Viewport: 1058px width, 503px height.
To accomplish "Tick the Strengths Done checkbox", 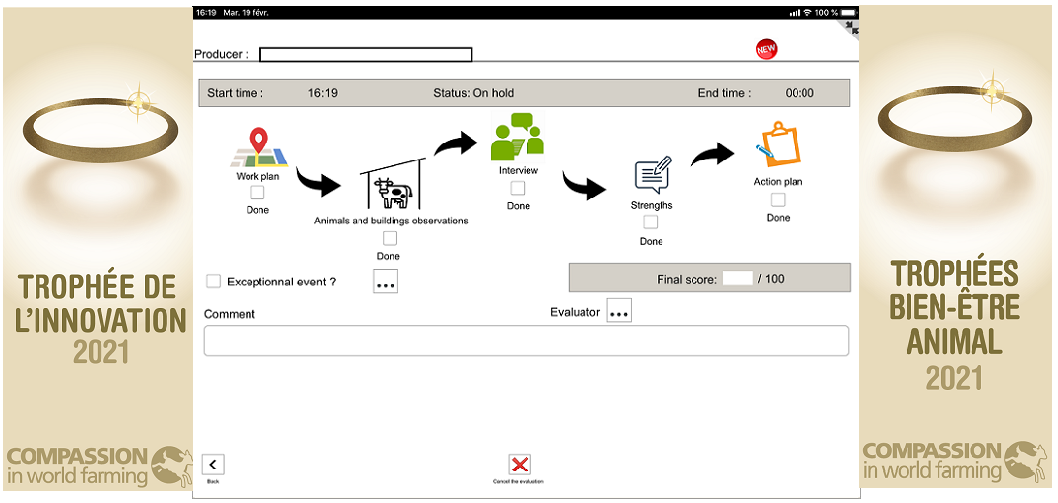I will click(x=650, y=222).
